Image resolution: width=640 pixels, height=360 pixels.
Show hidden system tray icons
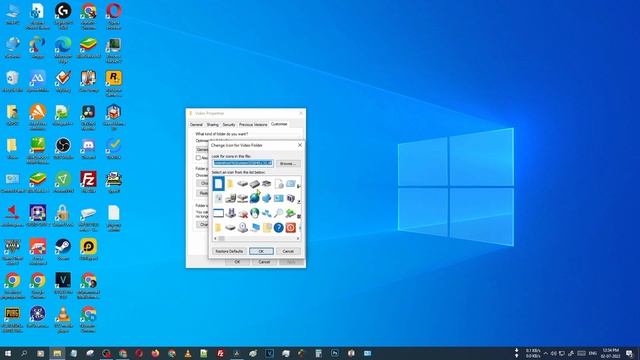[x=546, y=353]
